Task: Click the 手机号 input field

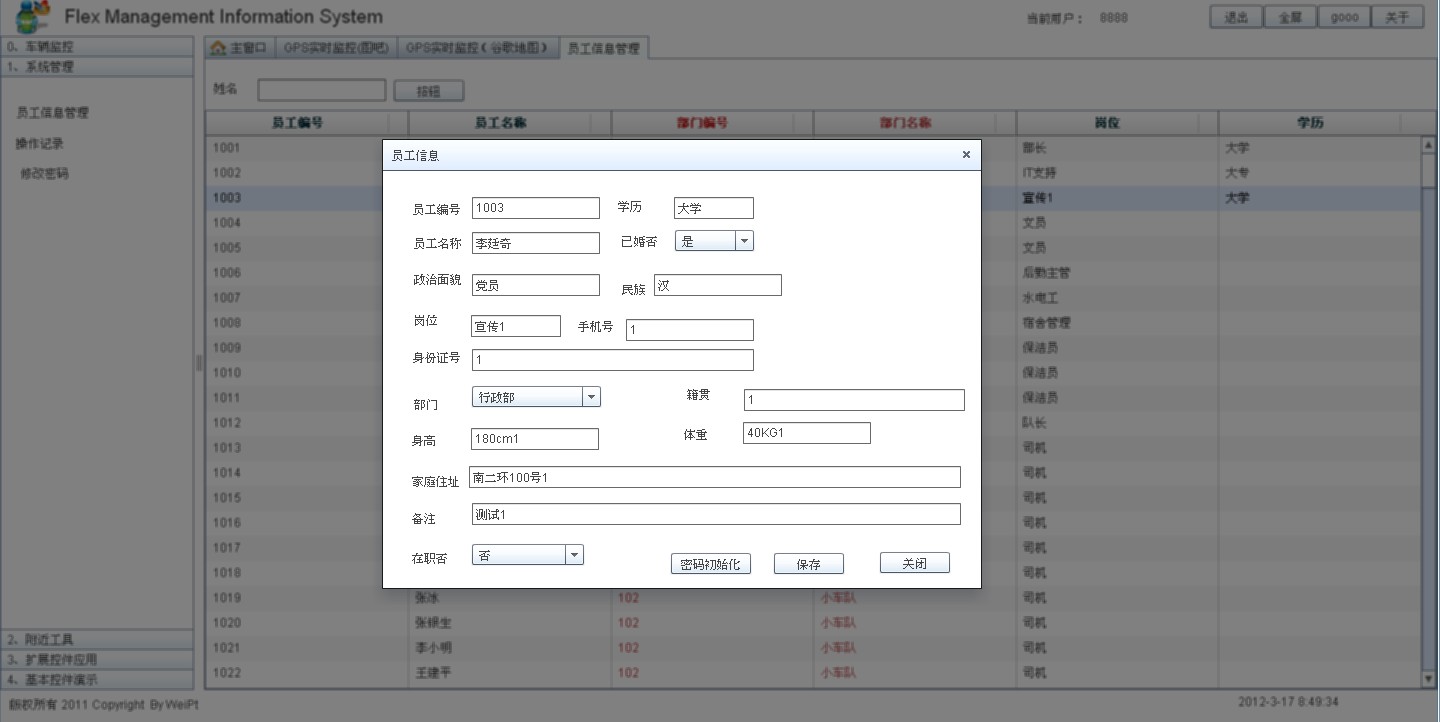Action: pos(690,330)
